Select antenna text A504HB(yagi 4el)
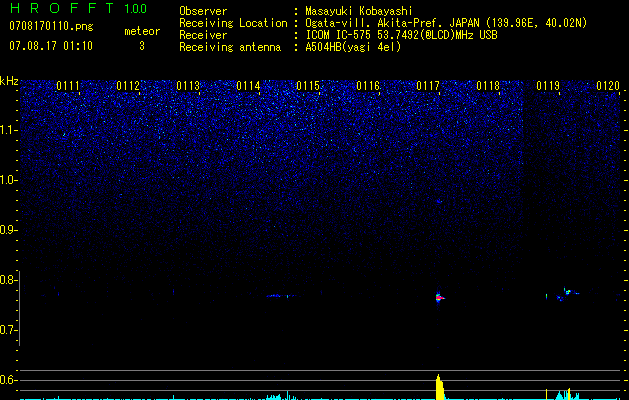This screenshot has width=629, height=400. tap(353, 47)
